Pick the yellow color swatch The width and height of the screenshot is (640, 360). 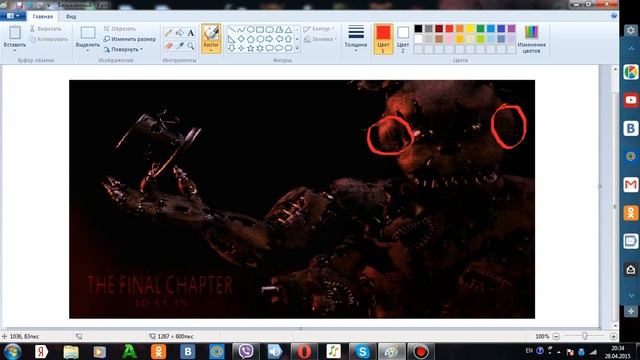[x=470, y=29]
